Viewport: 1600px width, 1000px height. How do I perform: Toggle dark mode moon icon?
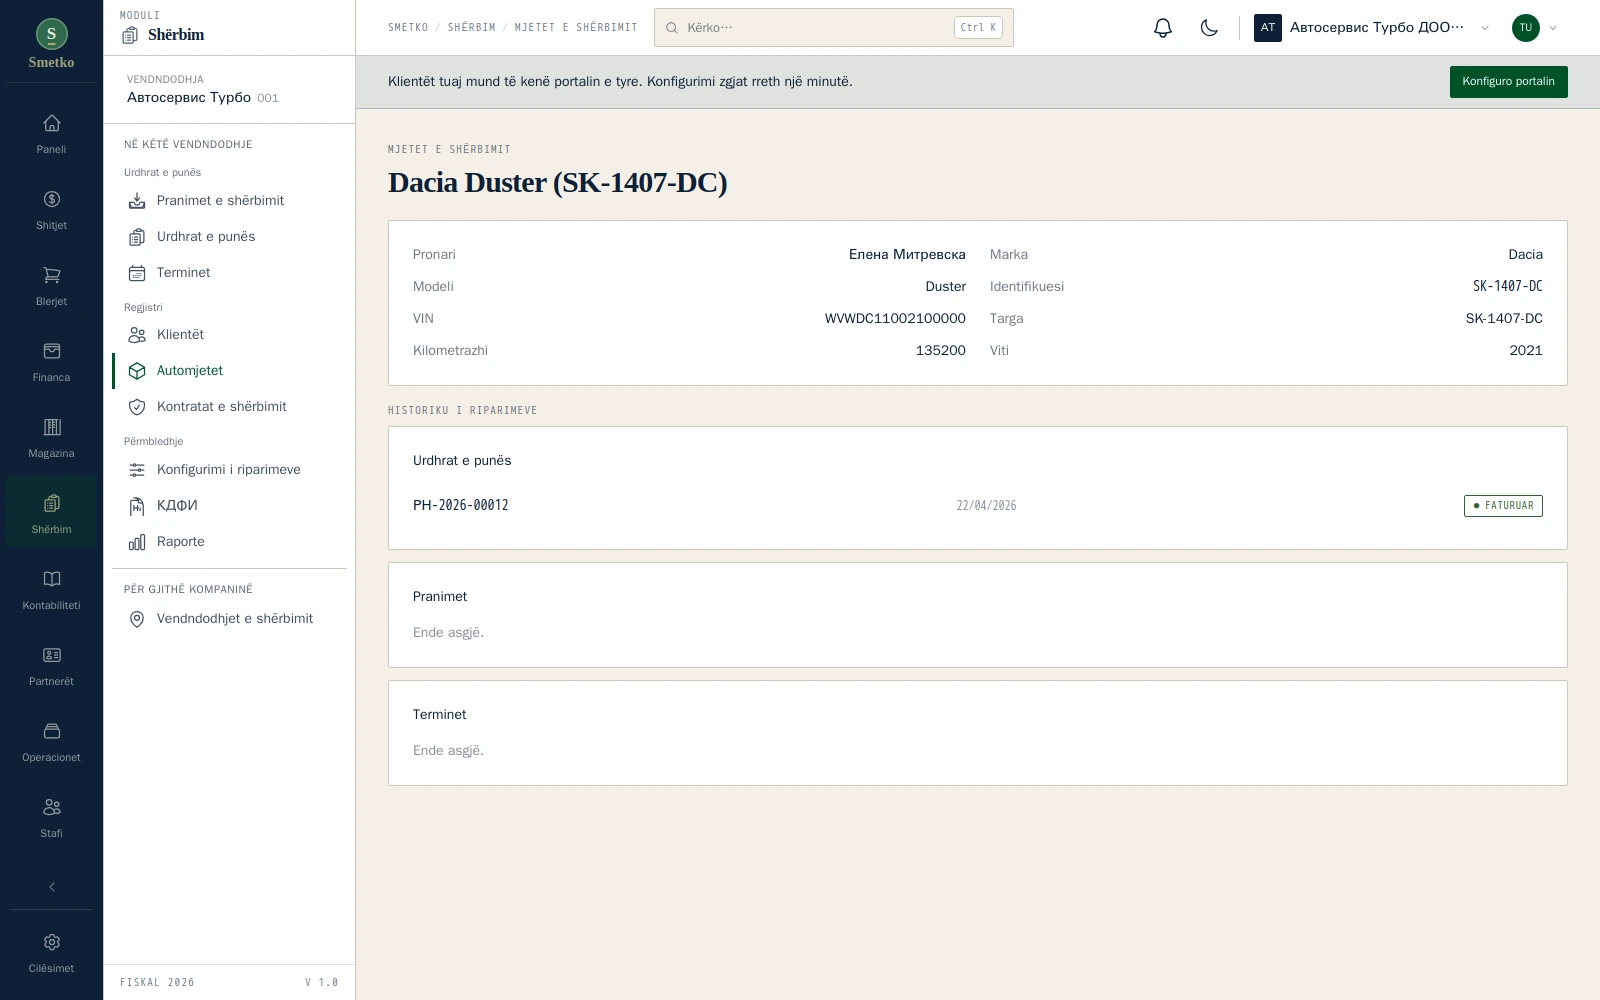[1209, 28]
